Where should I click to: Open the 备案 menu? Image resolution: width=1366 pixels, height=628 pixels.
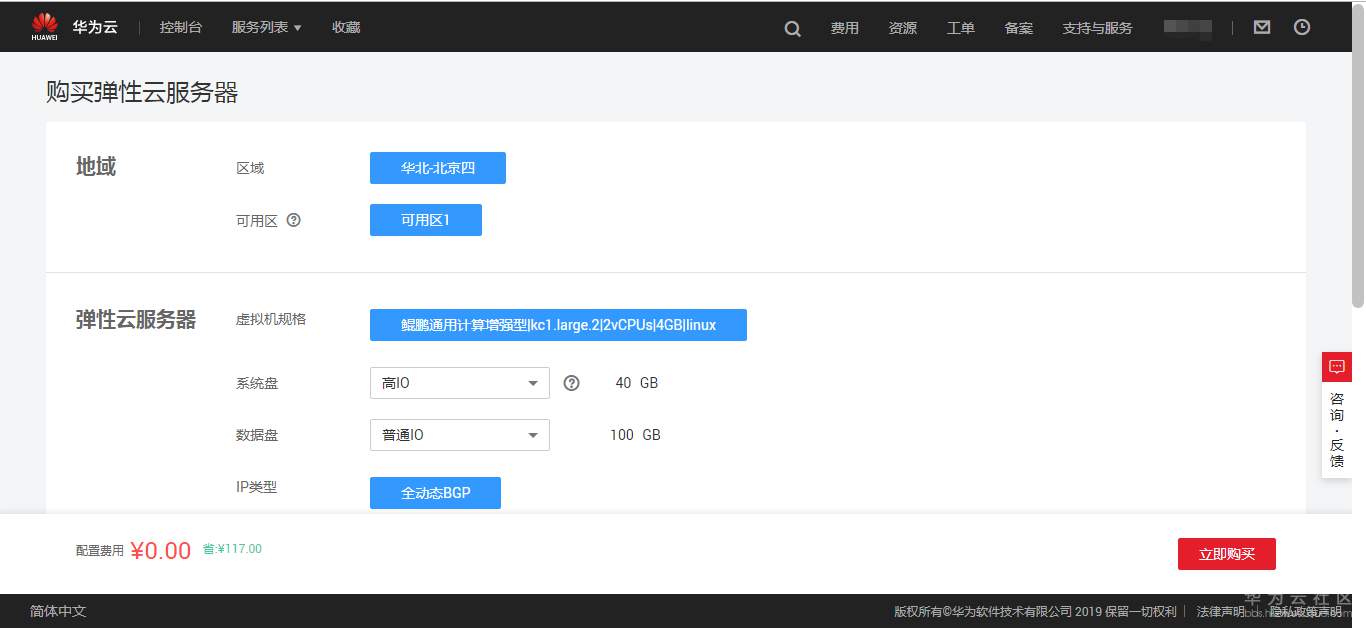pos(1018,28)
